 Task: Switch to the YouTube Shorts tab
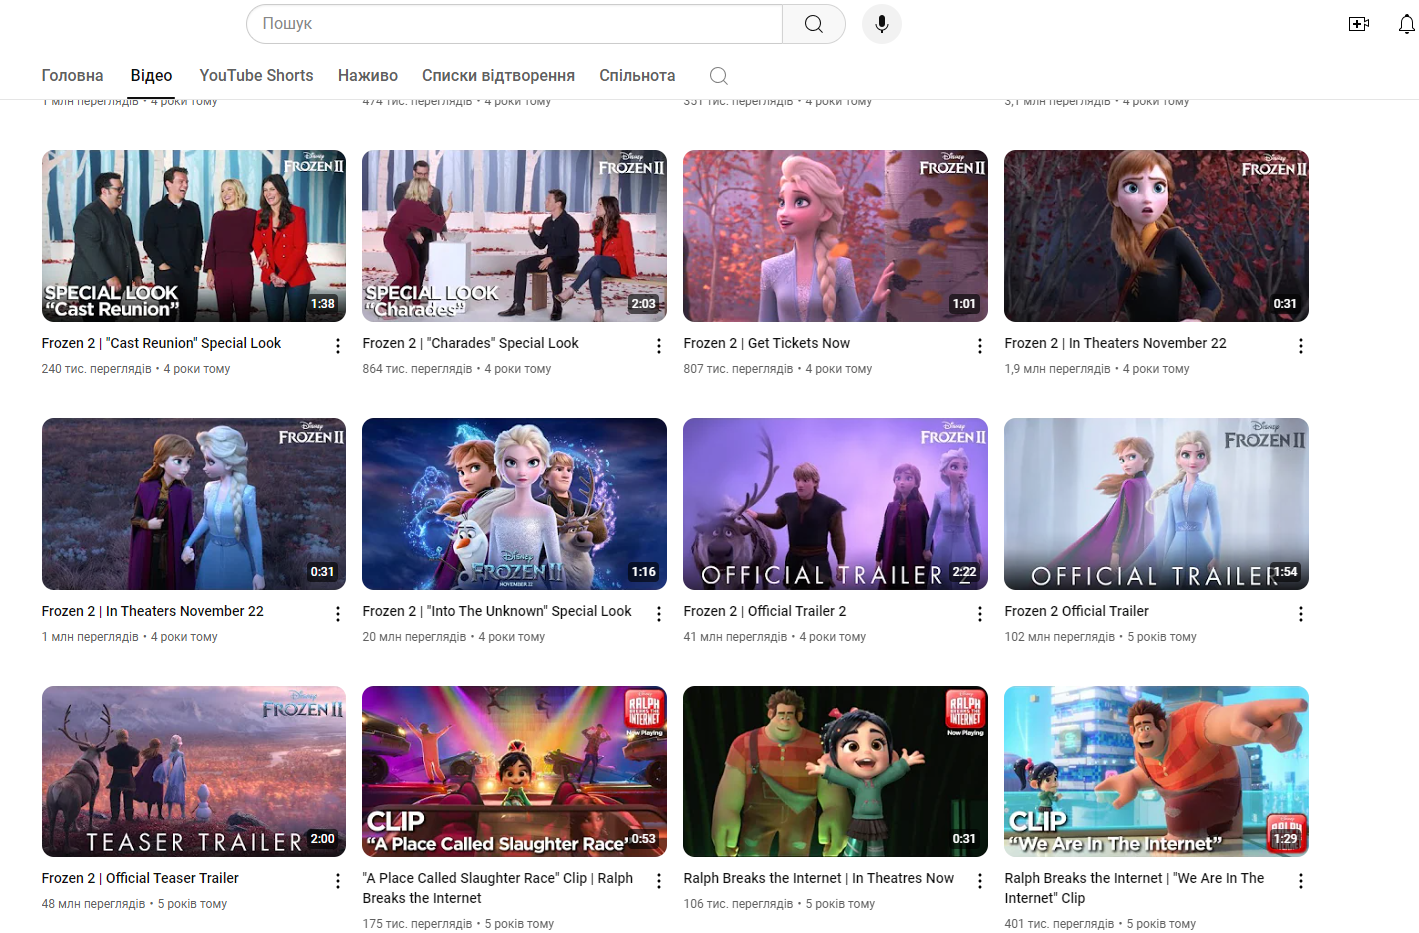[x=256, y=75]
